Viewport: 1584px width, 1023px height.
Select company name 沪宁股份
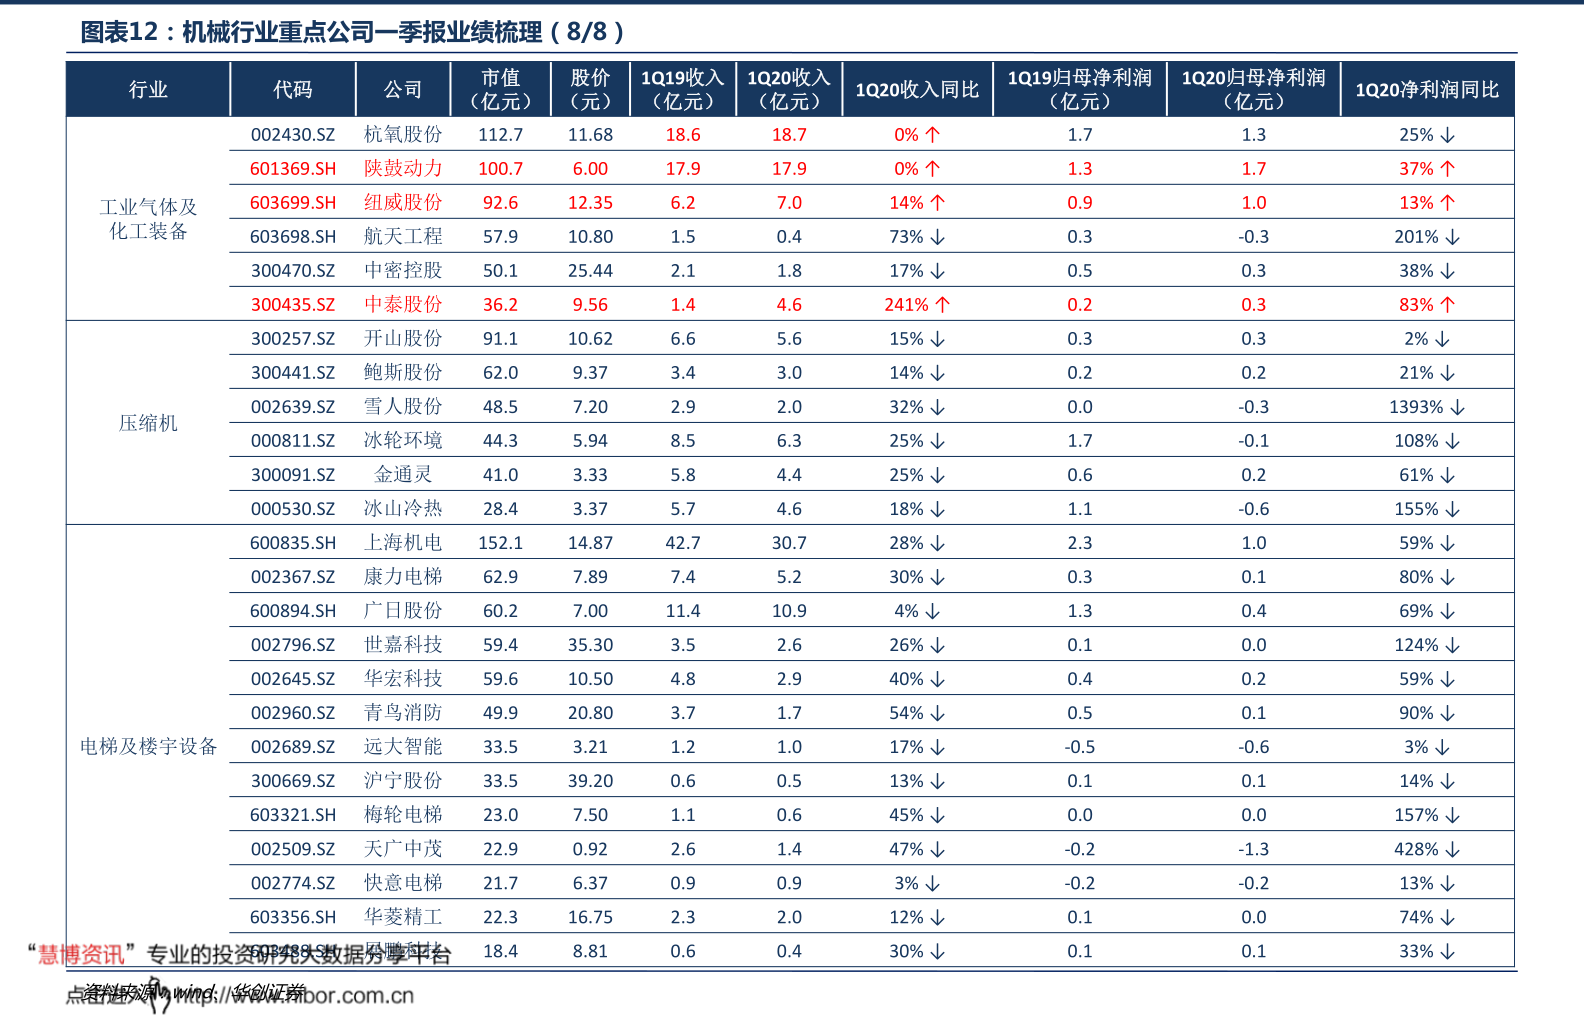pos(403,781)
